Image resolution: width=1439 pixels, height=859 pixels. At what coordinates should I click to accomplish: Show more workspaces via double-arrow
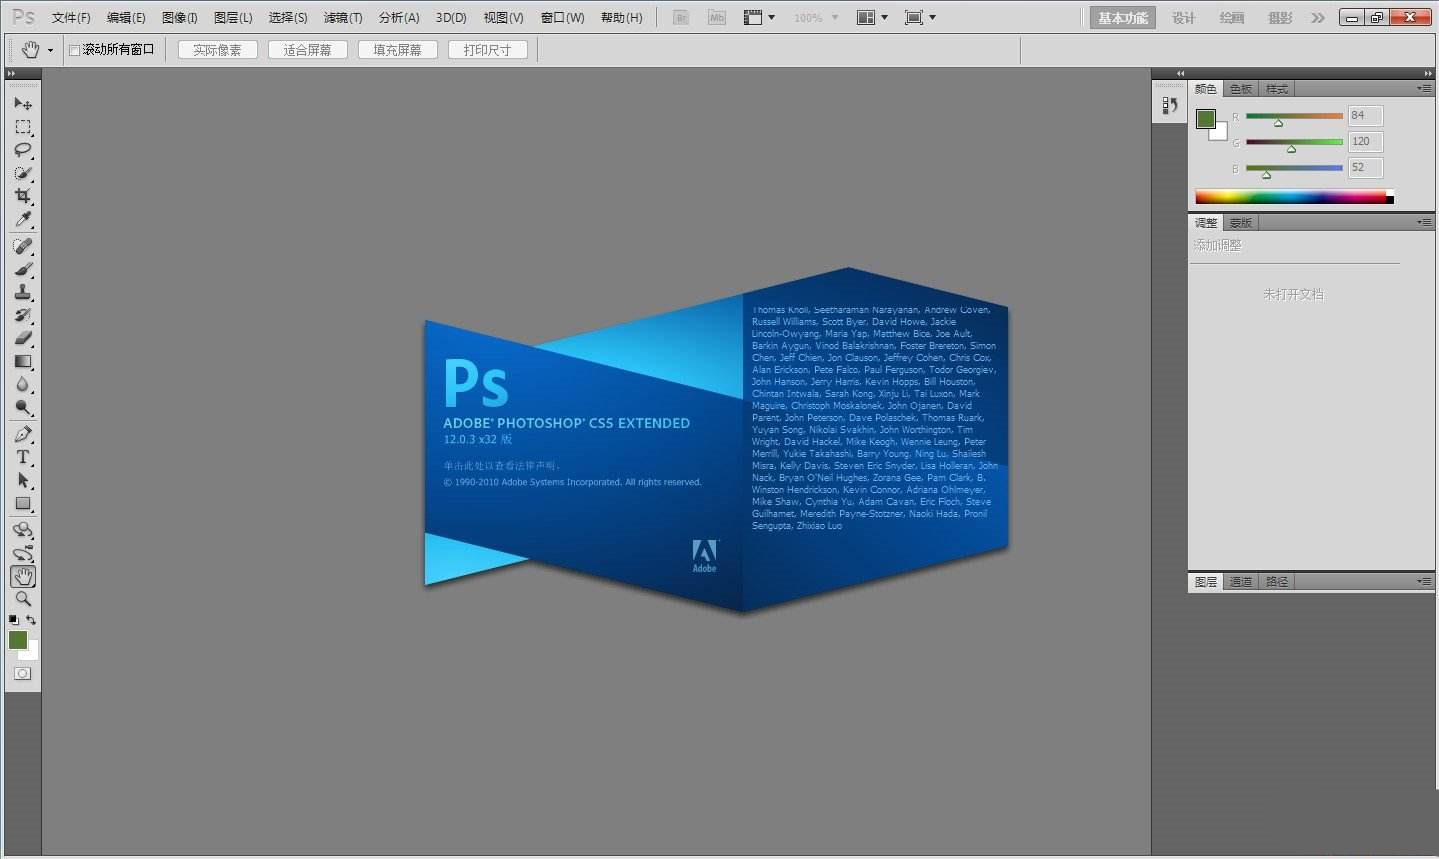pyautogui.click(x=1318, y=17)
